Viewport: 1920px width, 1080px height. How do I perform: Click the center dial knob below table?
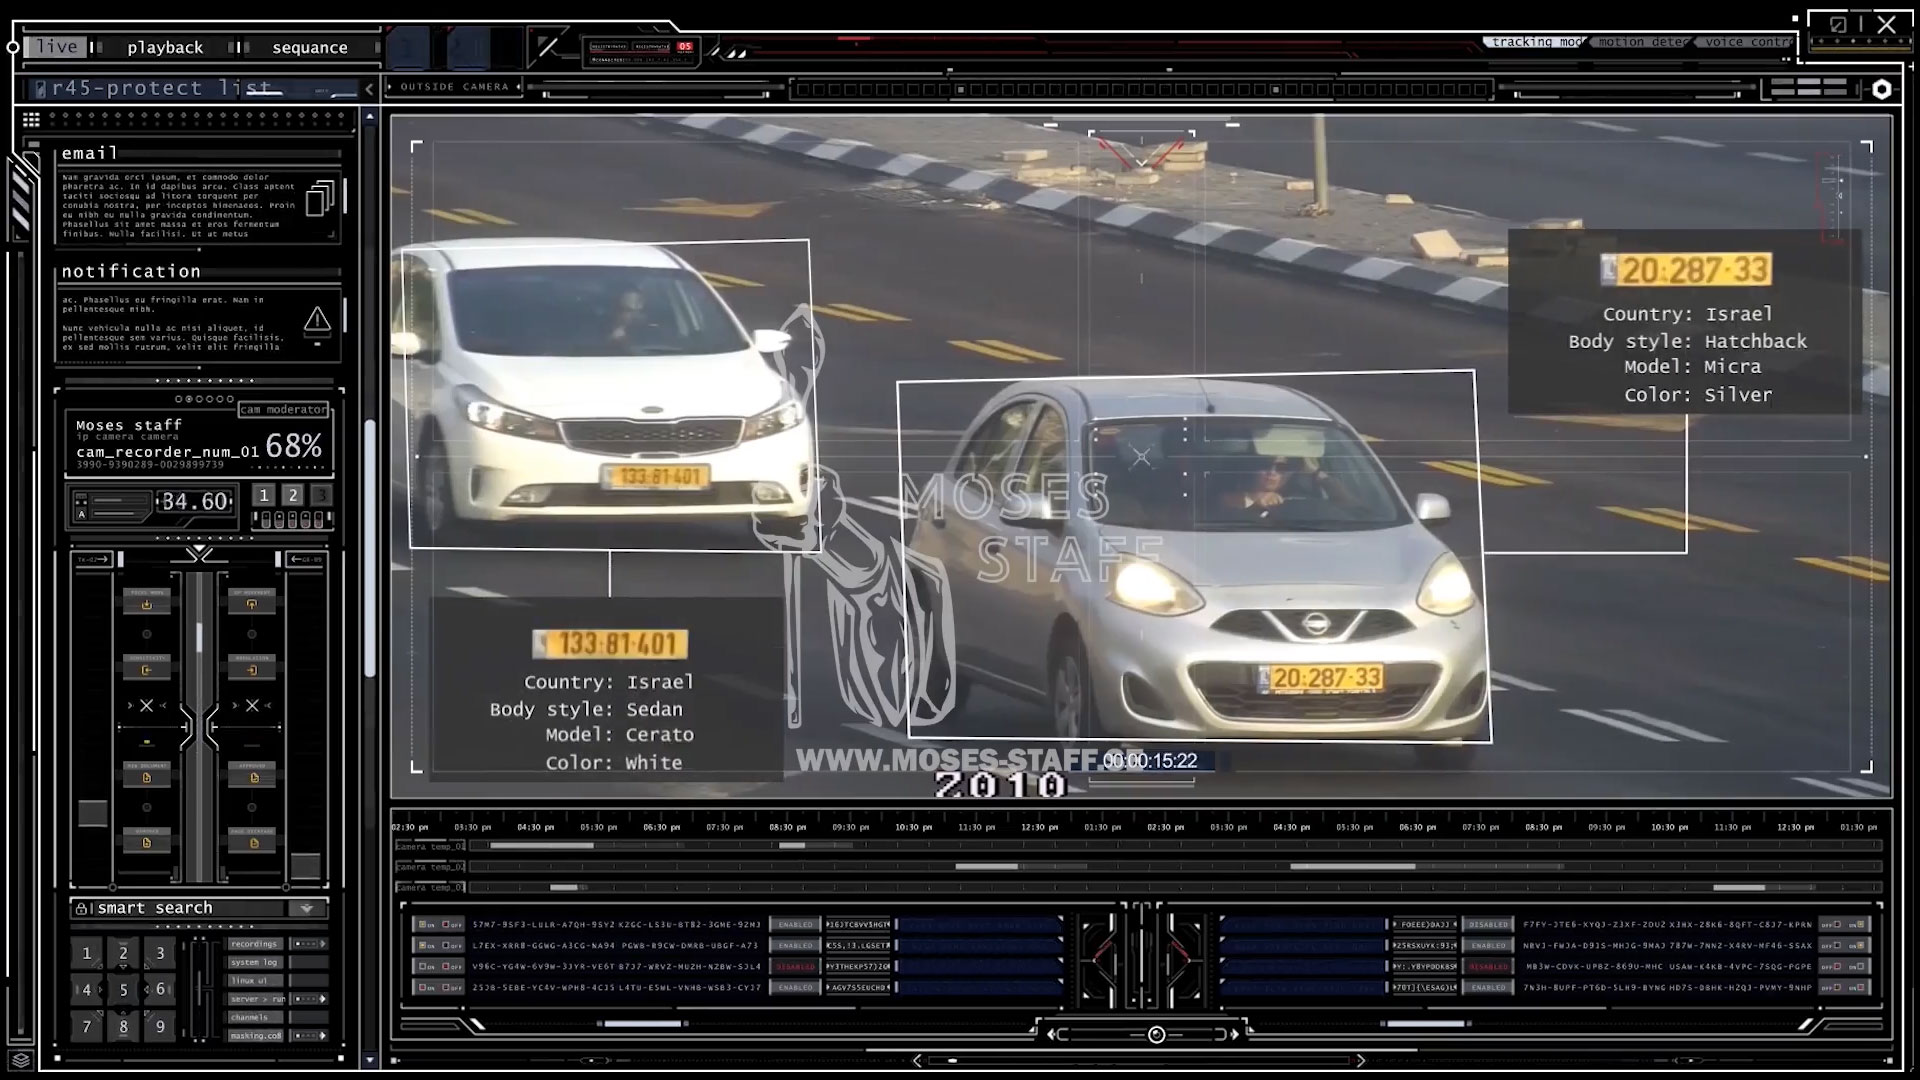tap(1156, 1035)
